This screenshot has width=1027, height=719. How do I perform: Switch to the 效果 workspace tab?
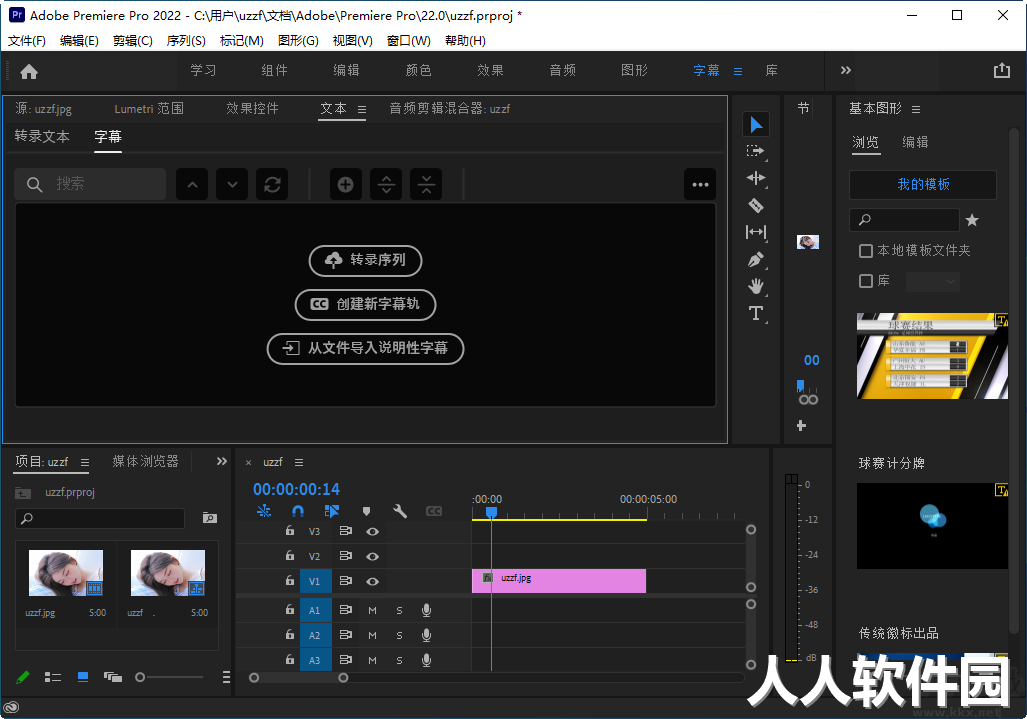pos(490,70)
